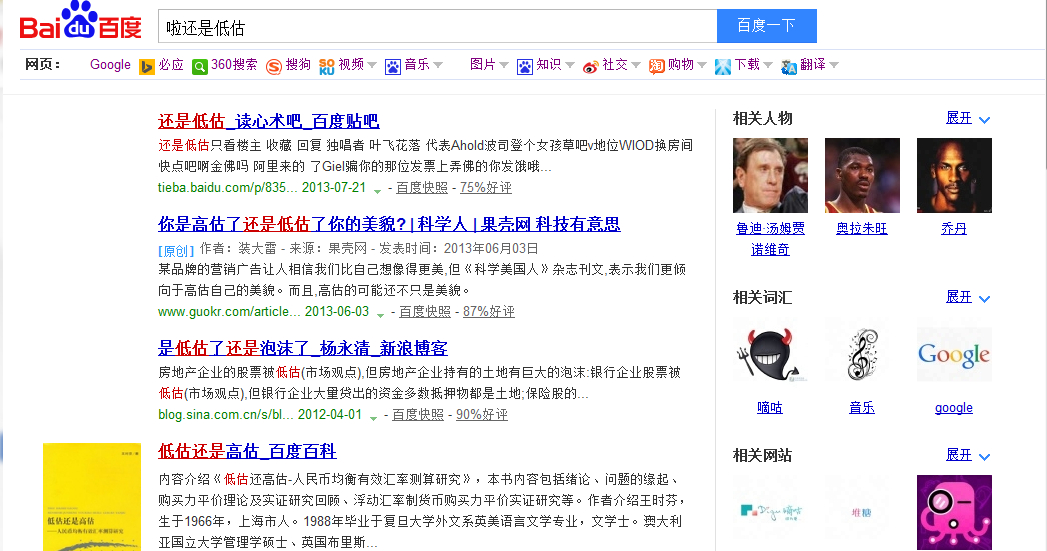The image size is (1047, 551).
Task: Click the yellow book cover thumbnail
Action: 92,497
